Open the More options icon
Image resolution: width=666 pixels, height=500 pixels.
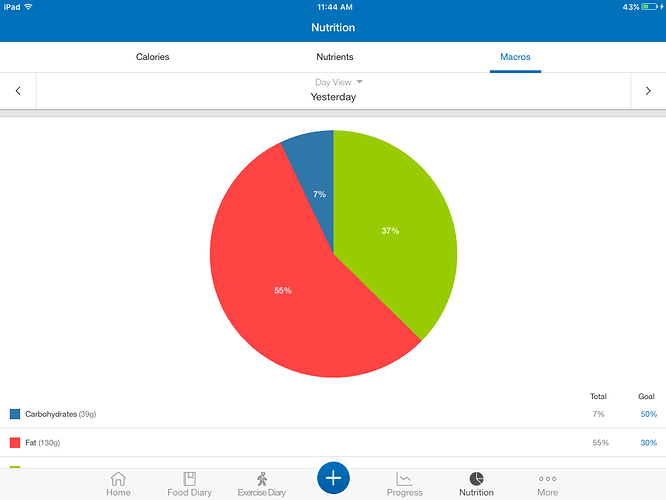point(547,479)
